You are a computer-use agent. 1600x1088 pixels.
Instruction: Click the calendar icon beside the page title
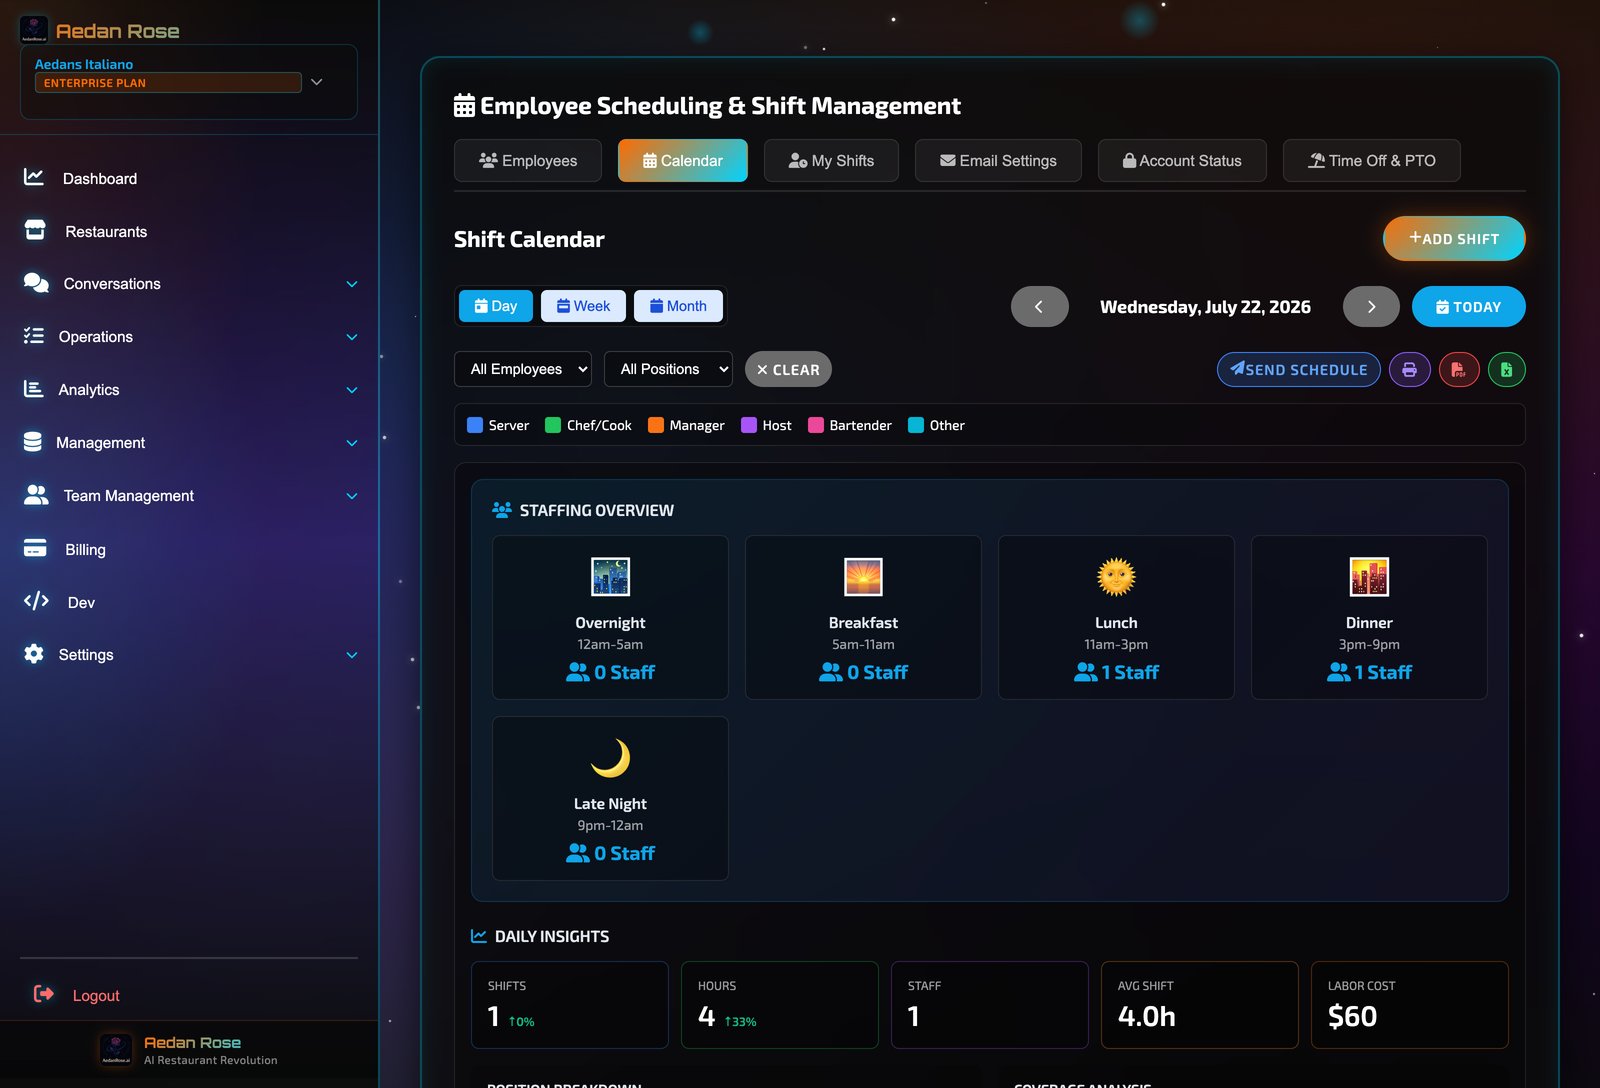[464, 105]
